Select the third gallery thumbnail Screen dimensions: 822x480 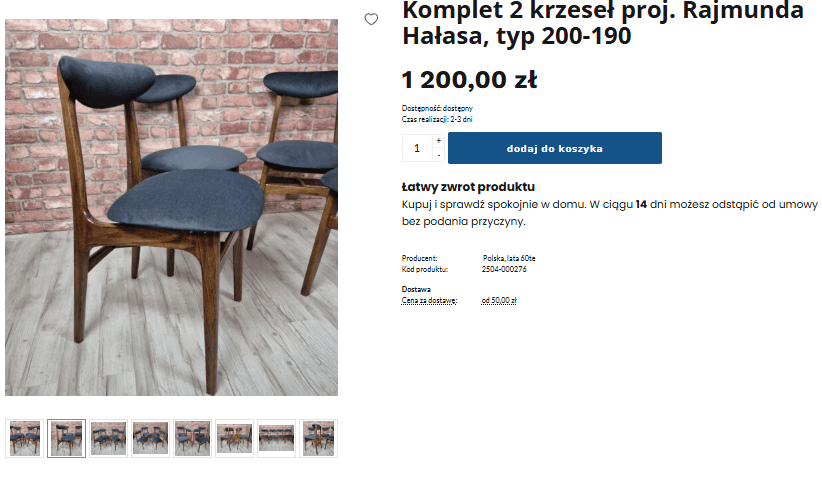click(109, 439)
